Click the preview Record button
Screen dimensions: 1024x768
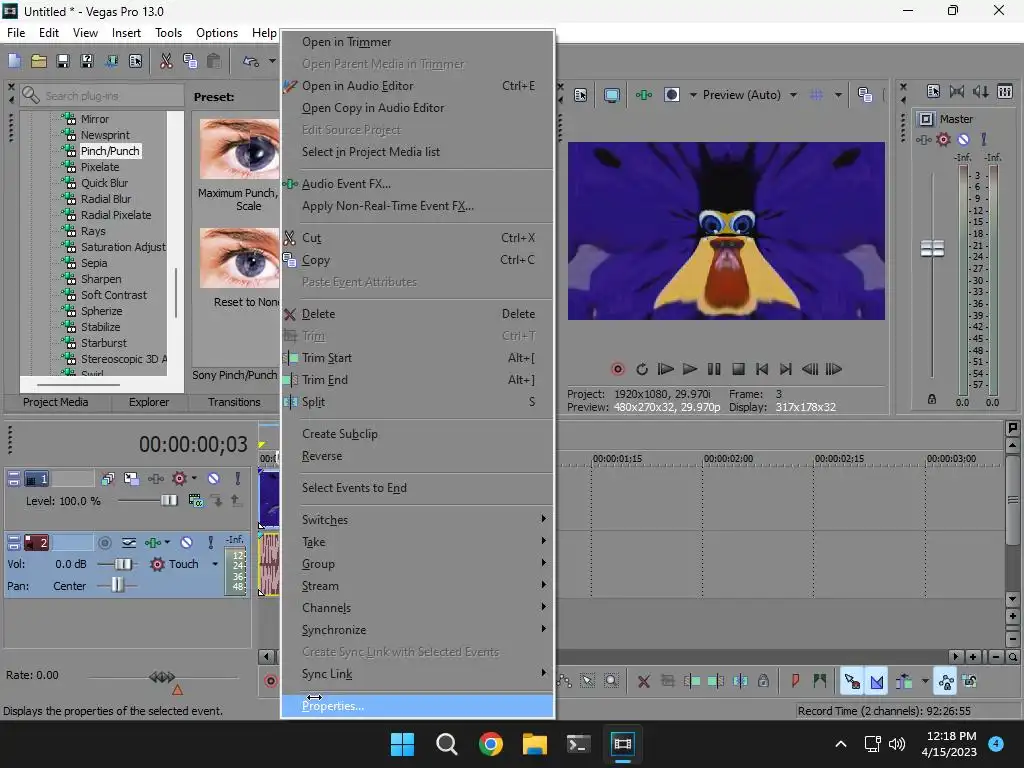(617, 370)
